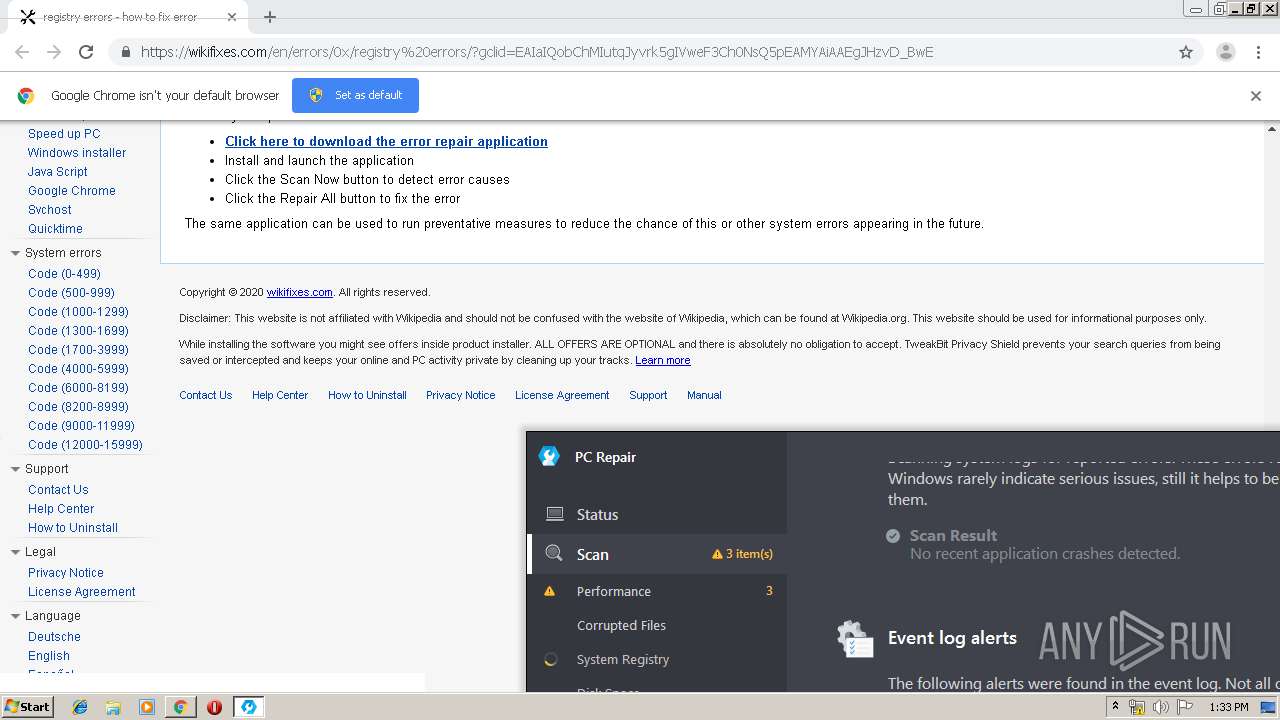Open error Code (1700-3999) link

78,349
